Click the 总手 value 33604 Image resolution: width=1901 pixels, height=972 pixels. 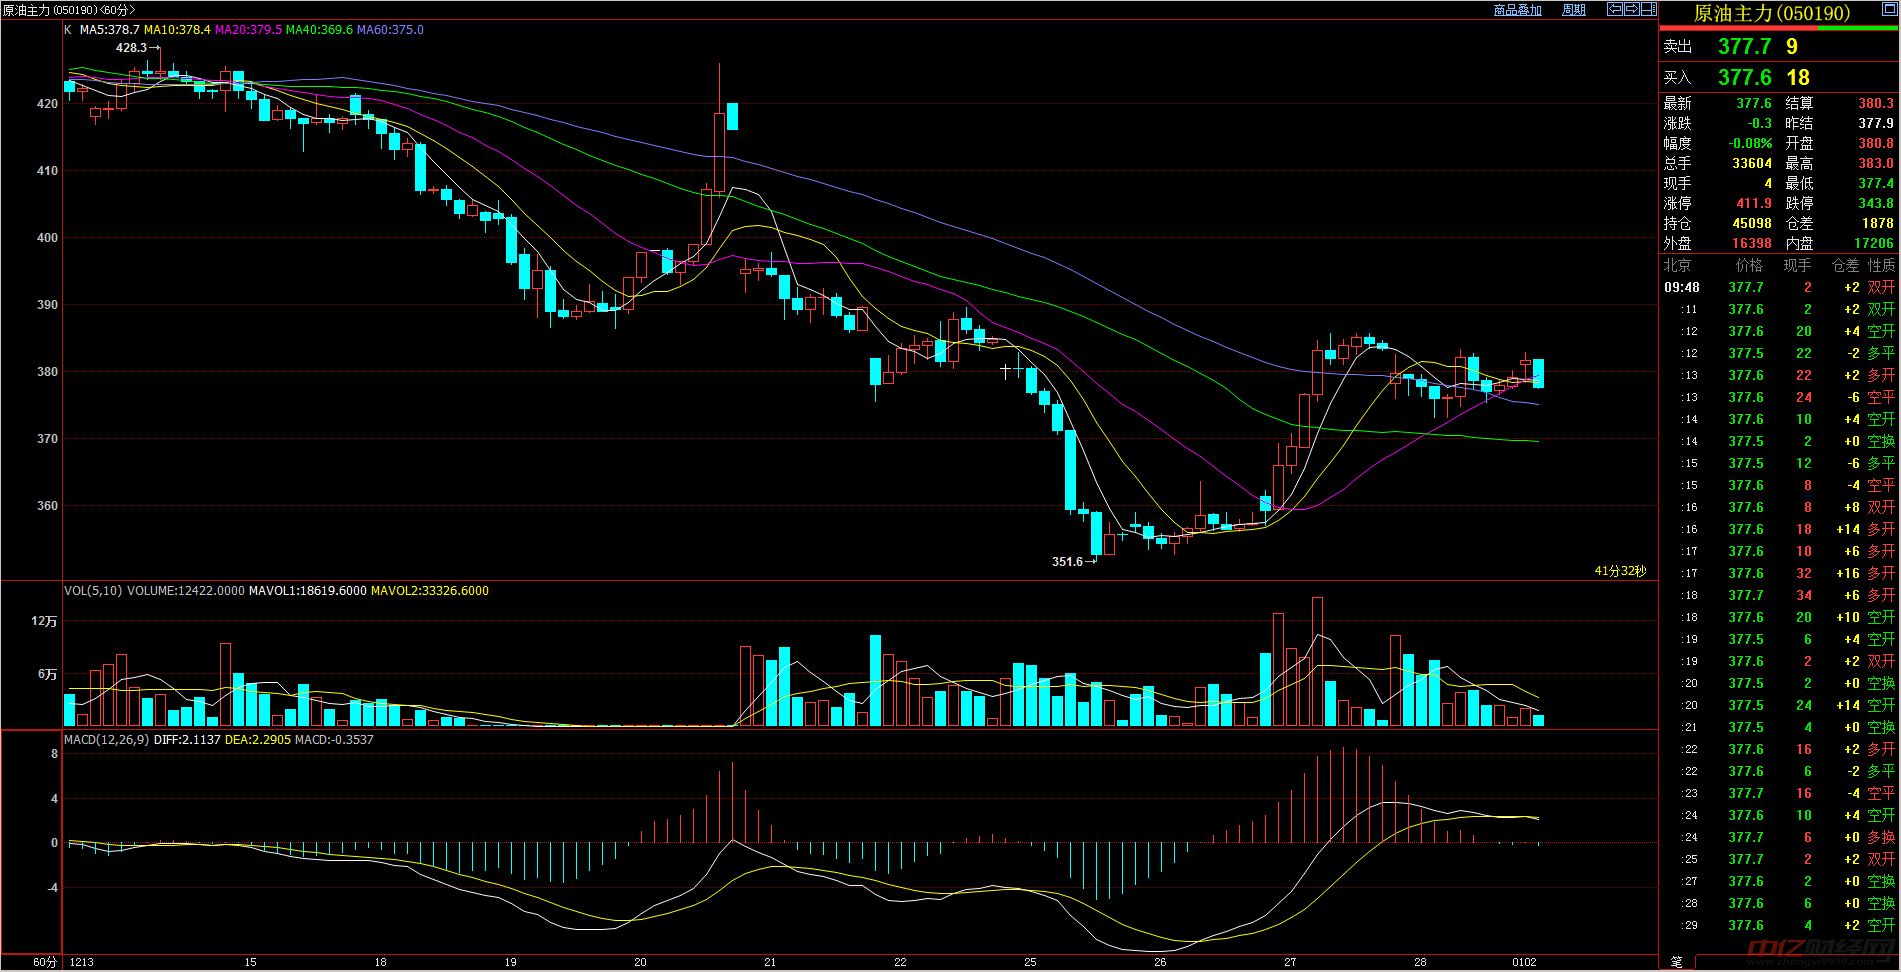click(1752, 163)
